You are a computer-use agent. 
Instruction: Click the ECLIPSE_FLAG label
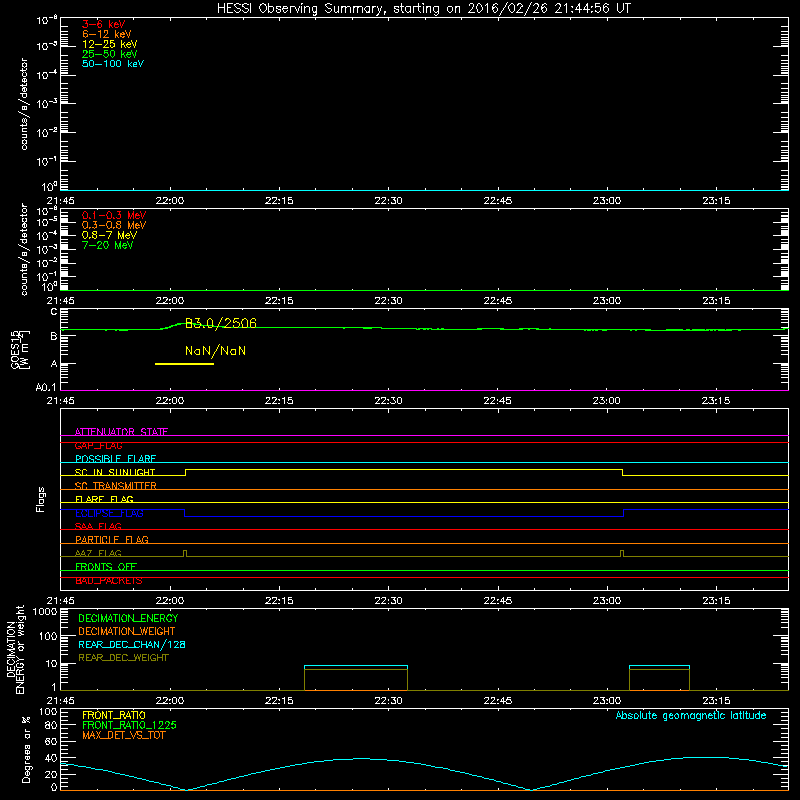109,513
